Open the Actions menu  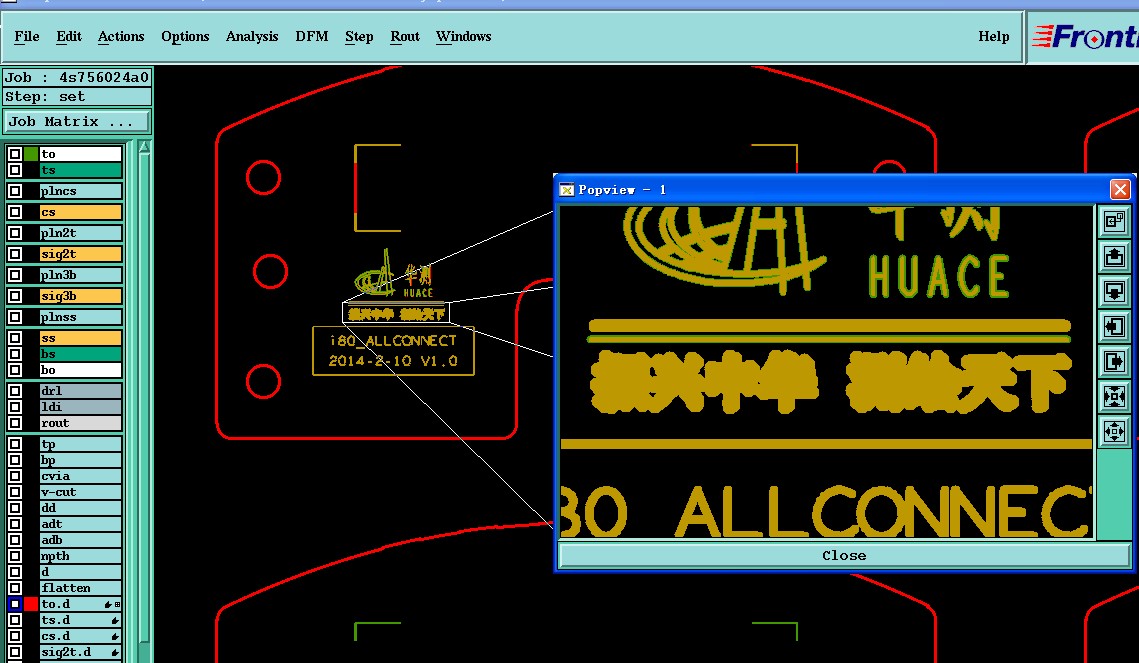(x=121, y=36)
